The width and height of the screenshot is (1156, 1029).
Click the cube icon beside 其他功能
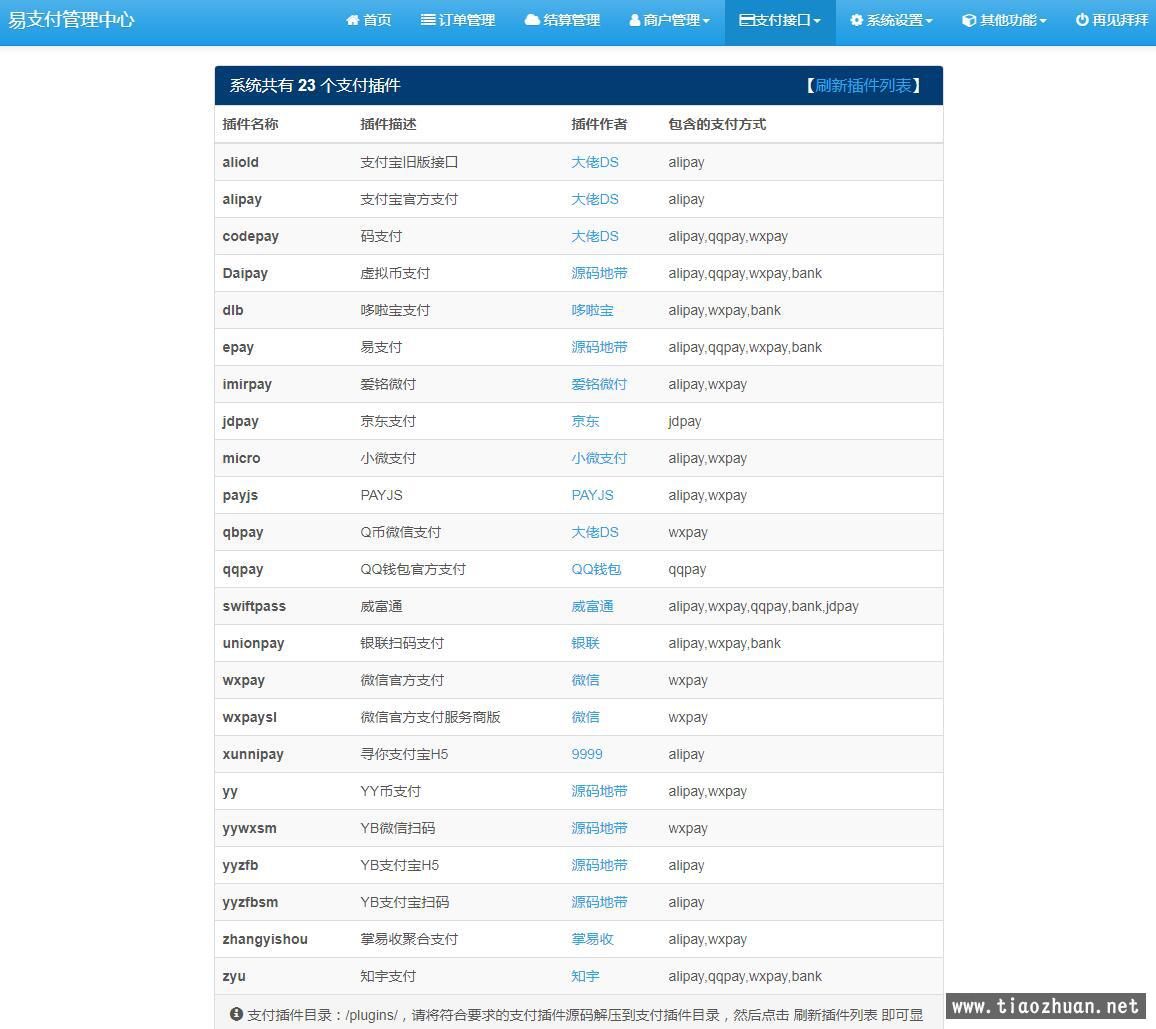click(x=968, y=20)
